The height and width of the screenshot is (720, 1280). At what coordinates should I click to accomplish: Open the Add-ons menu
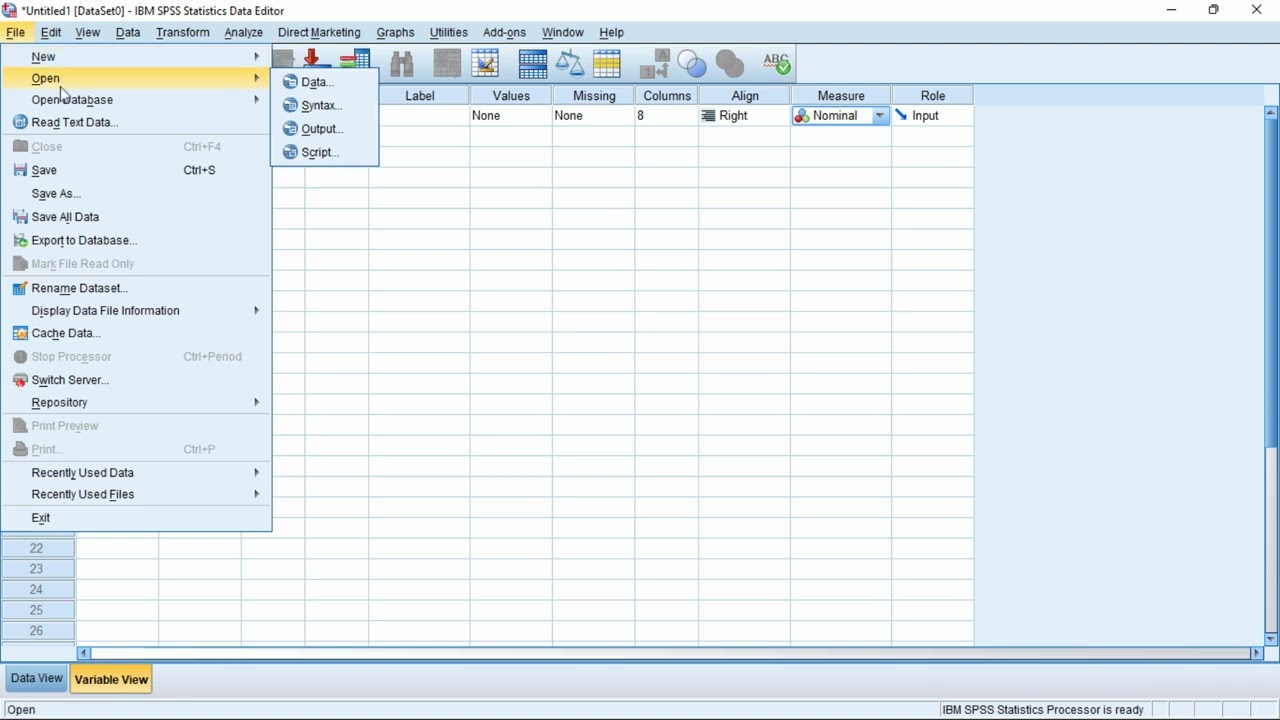pyautogui.click(x=504, y=32)
